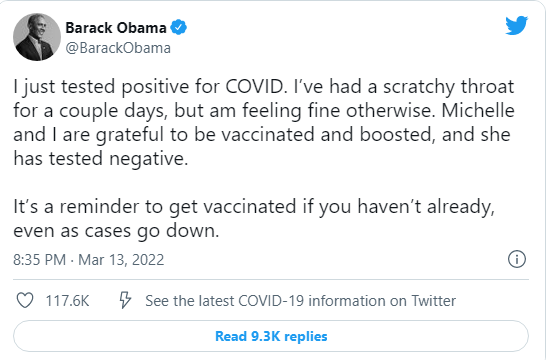The image size is (546, 360).
Task: Open the vaccination reminder paragraph
Action: [x=254, y=218]
